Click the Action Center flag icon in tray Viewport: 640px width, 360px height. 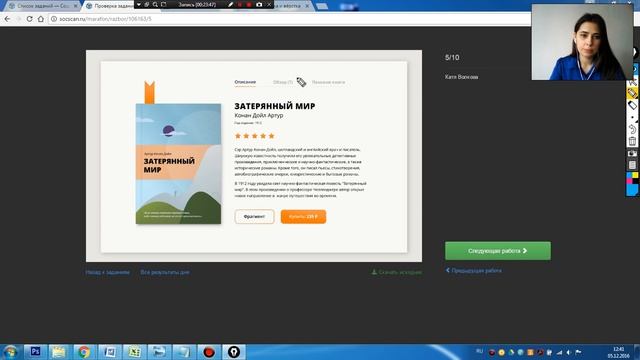[578, 352]
